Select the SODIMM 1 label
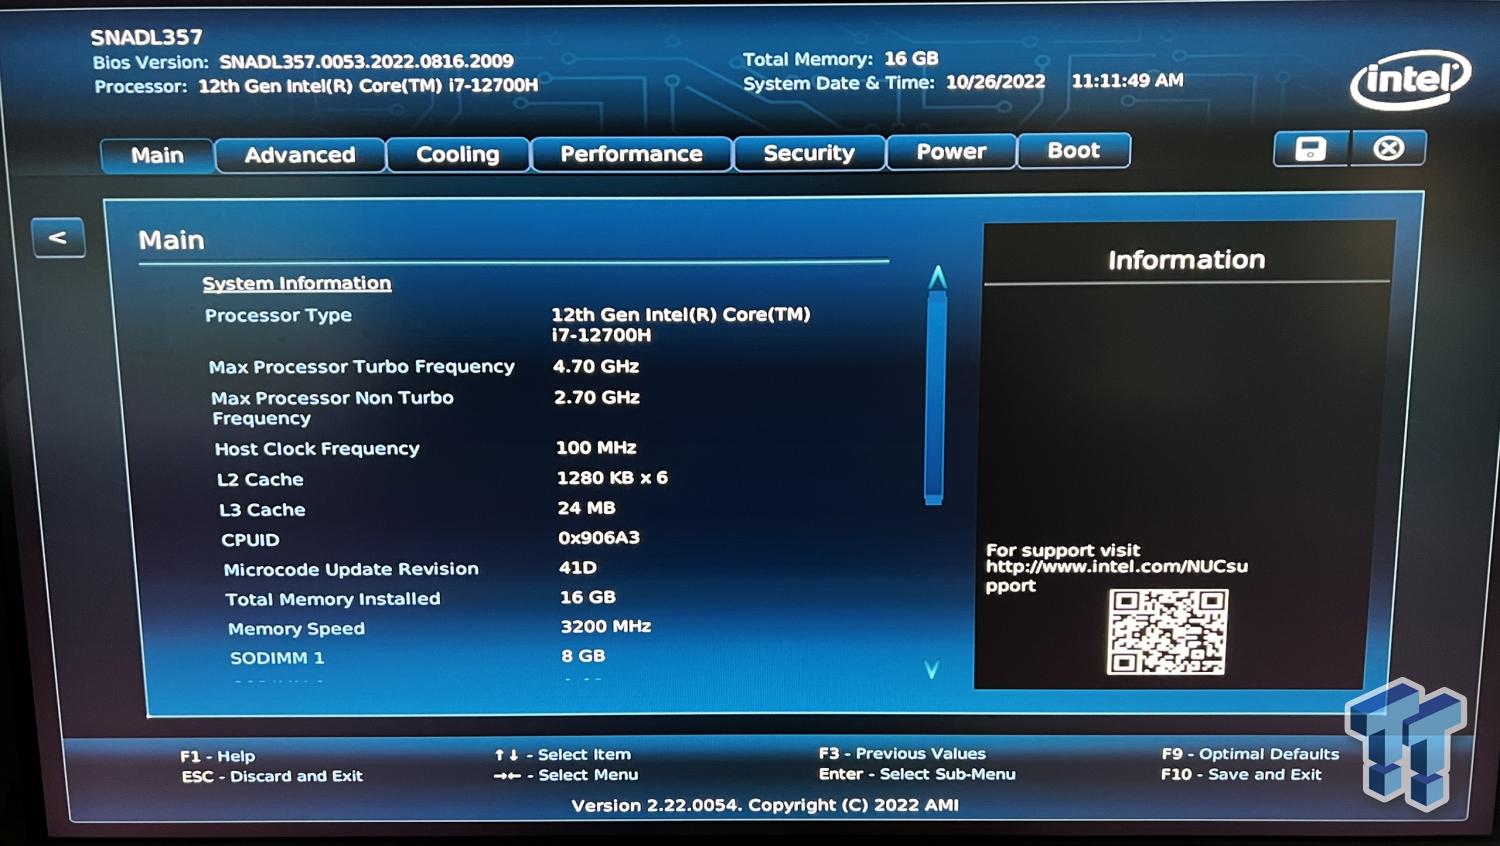Screen dimensions: 1500x846 277,658
